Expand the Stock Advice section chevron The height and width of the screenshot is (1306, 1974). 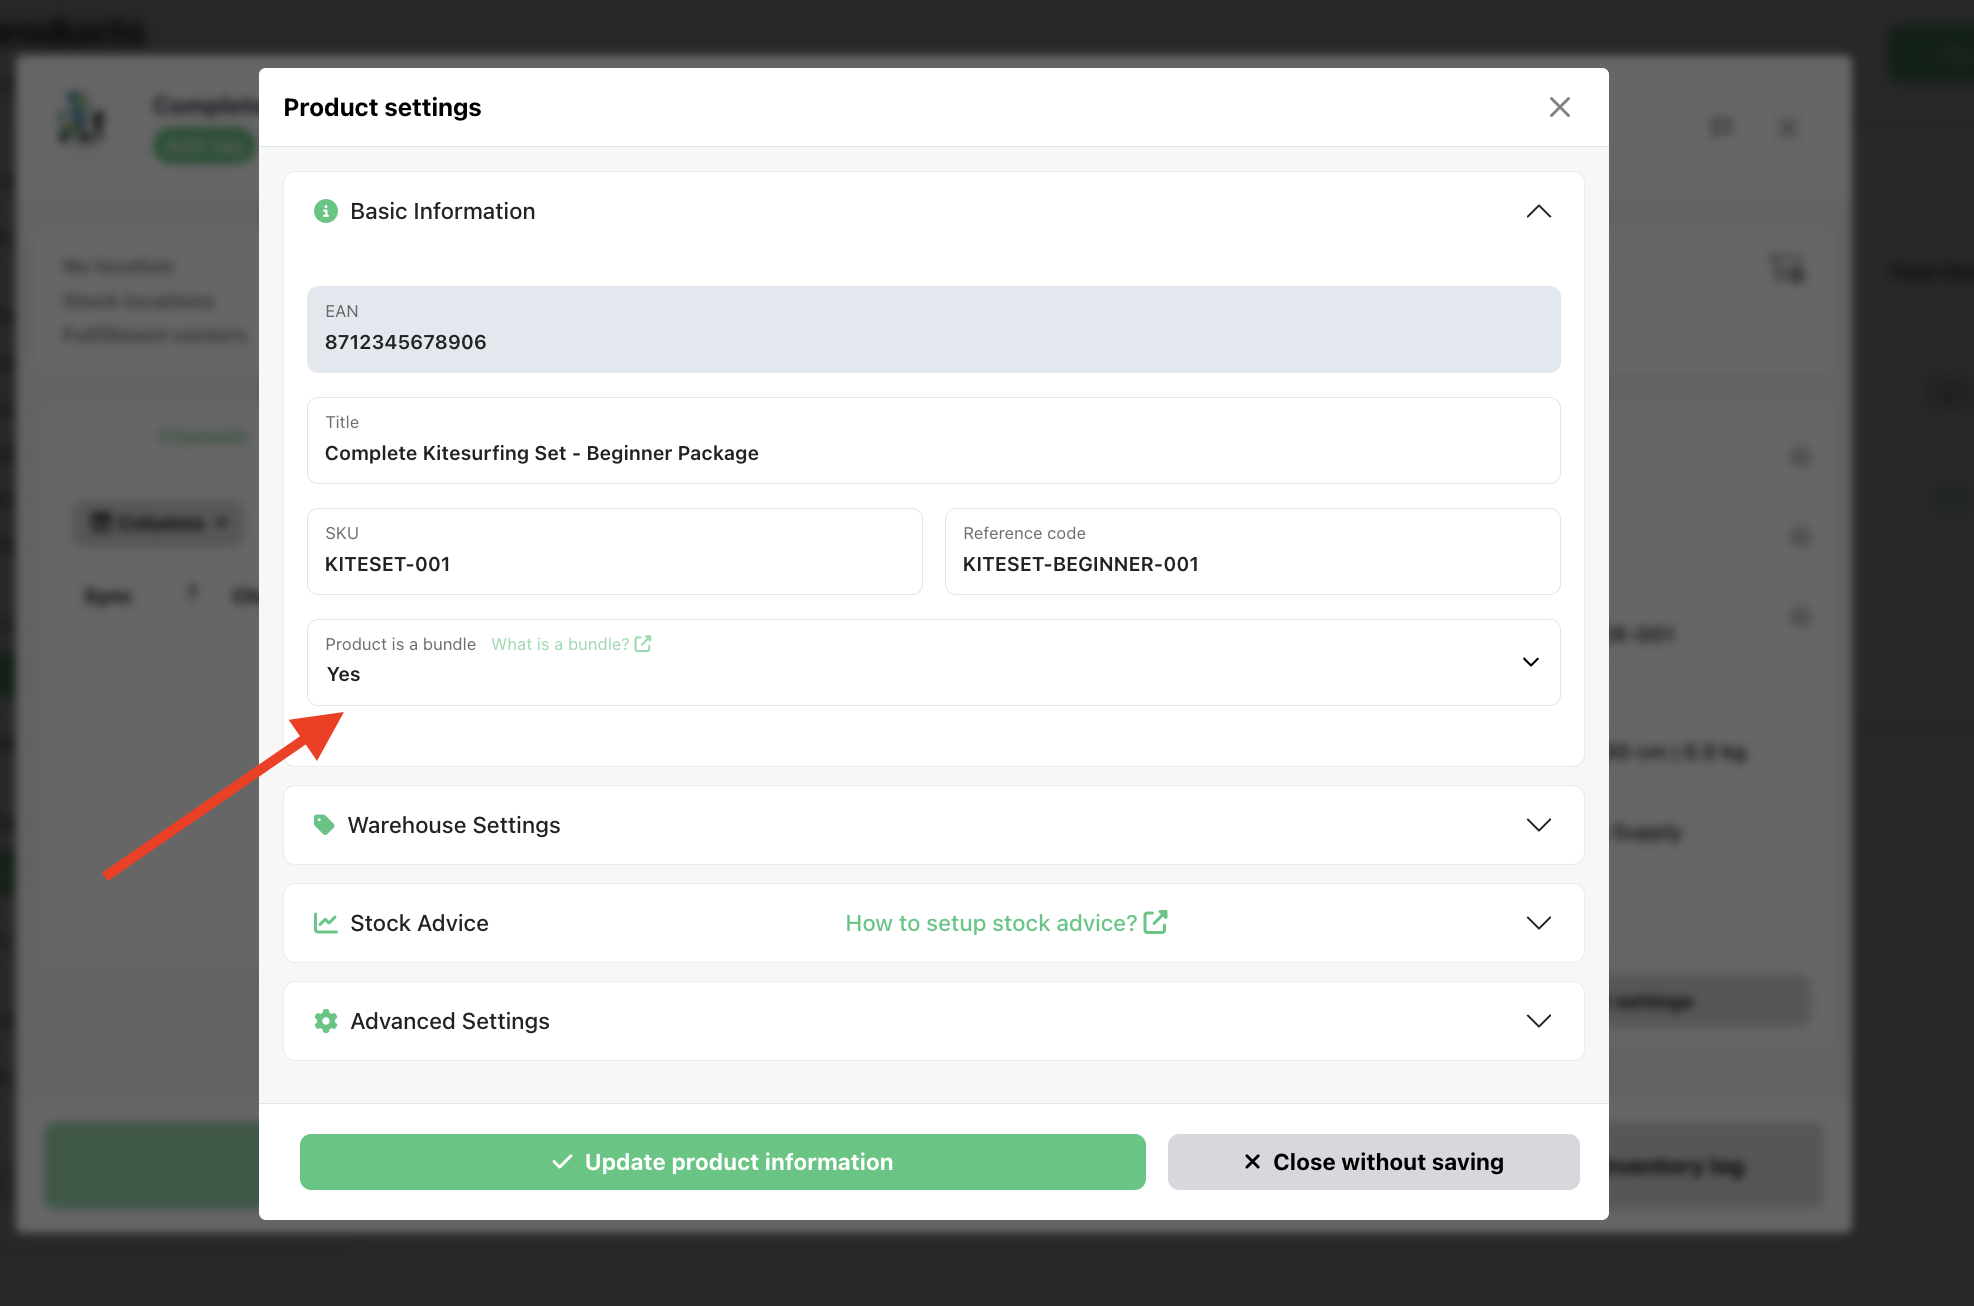1538,923
